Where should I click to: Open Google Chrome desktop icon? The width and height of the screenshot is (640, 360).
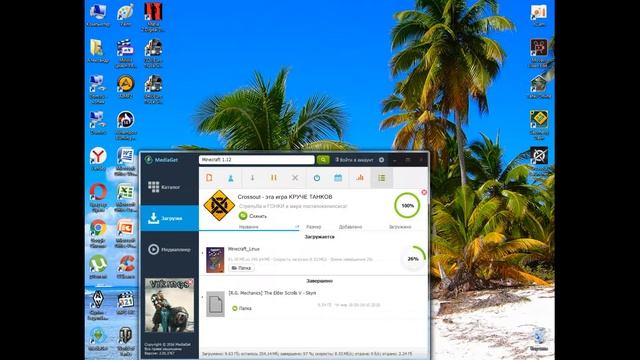98,233
